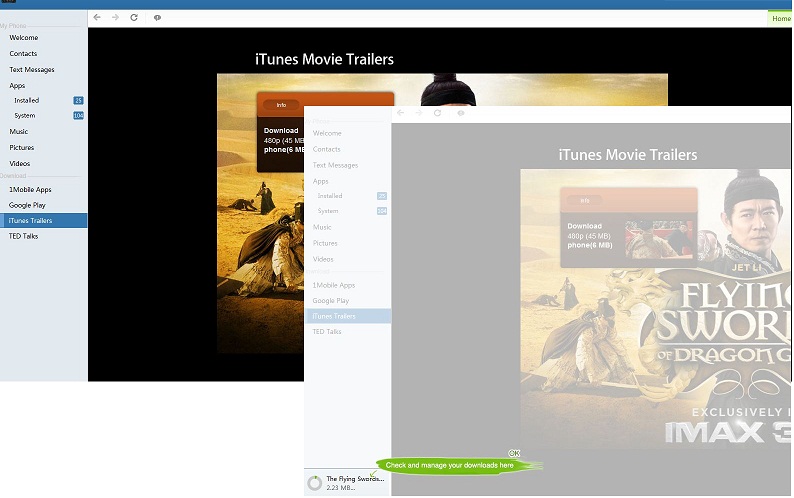Screen dimensions: 794x498
Task: Click the forward arrow in the rear window toolbar
Action: (115, 17)
